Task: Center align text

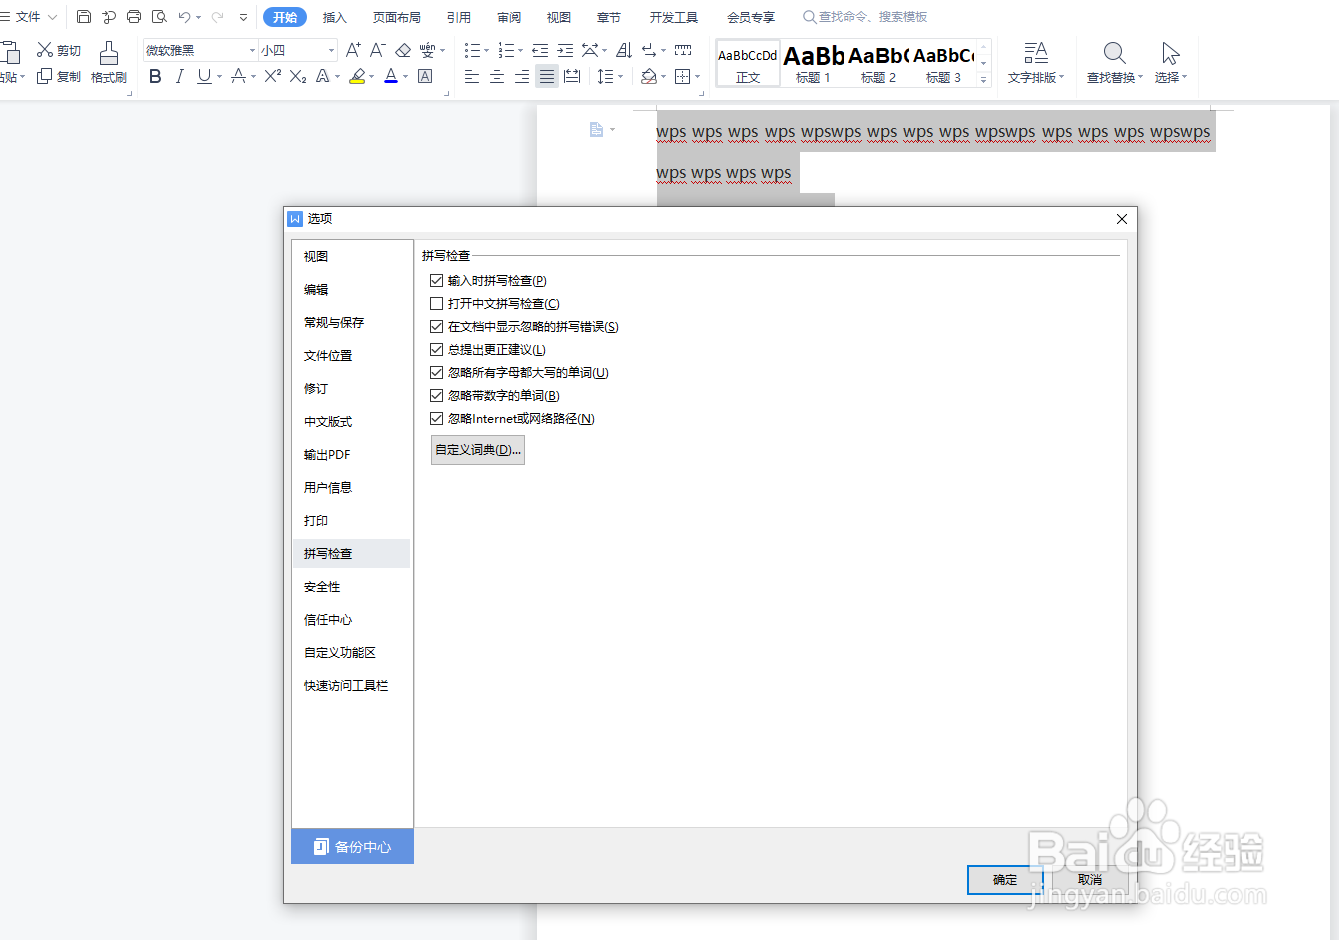Action: [x=497, y=76]
